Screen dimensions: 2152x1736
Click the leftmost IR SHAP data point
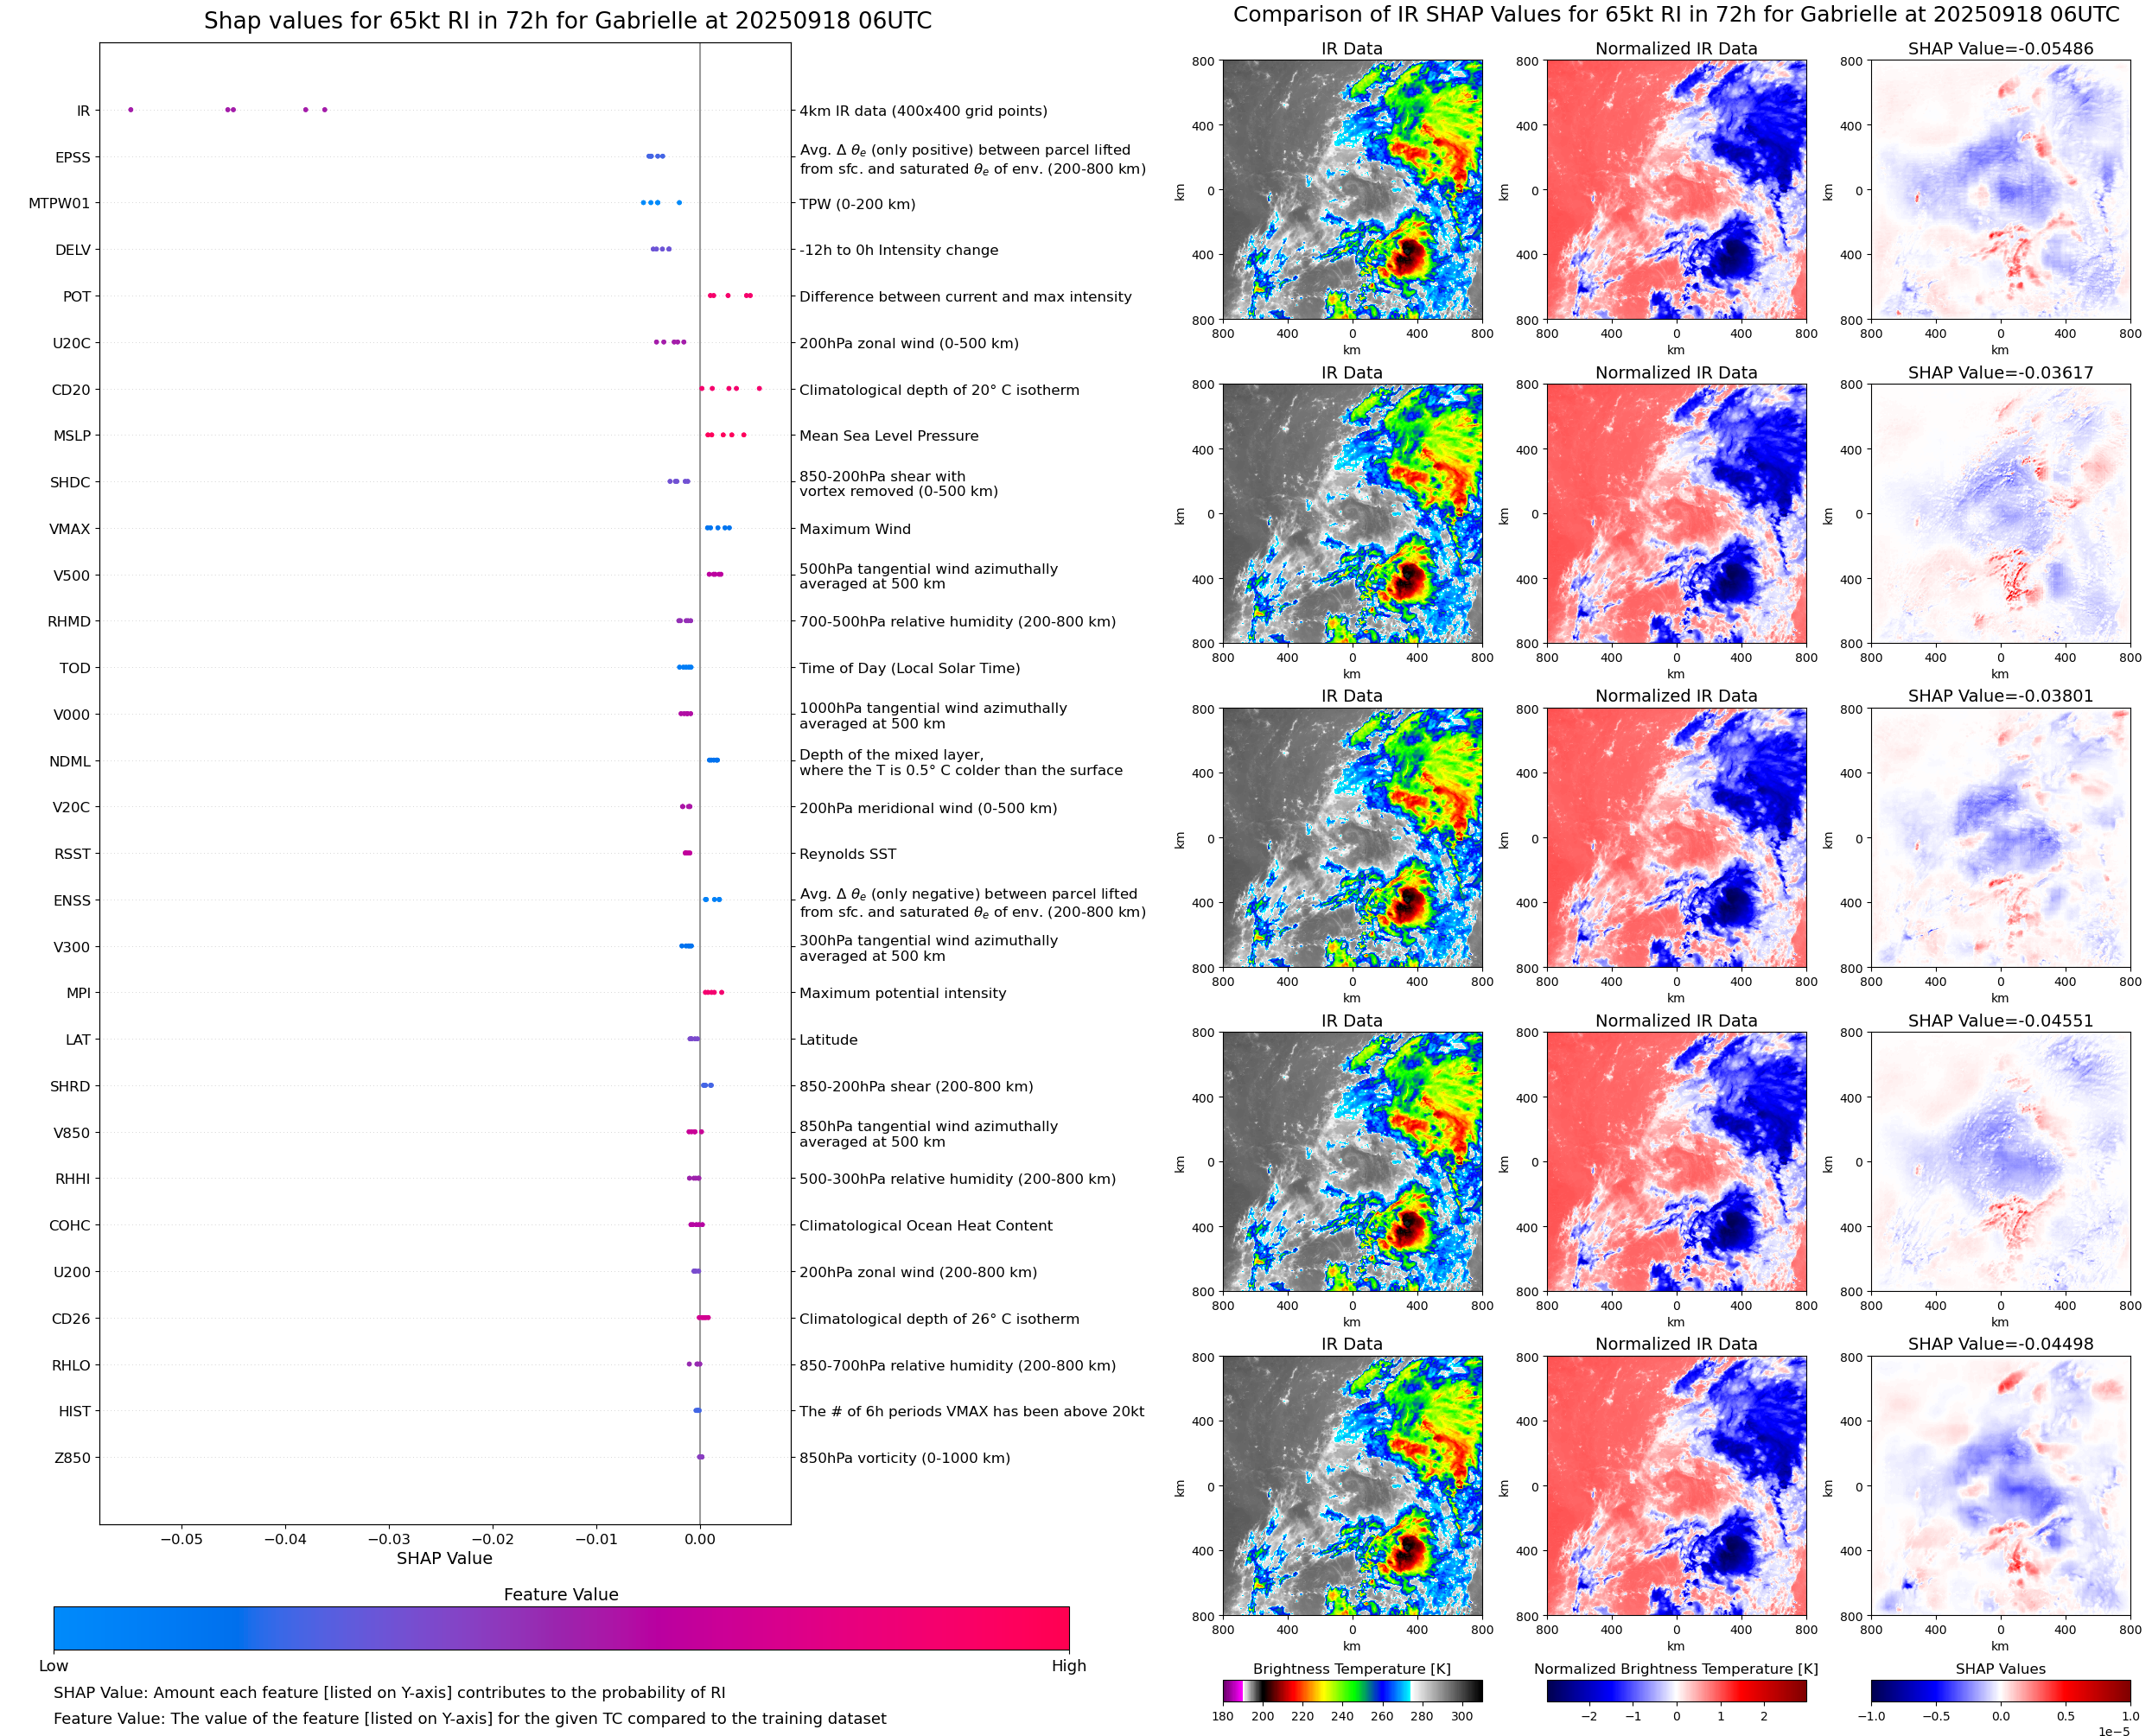131,110
